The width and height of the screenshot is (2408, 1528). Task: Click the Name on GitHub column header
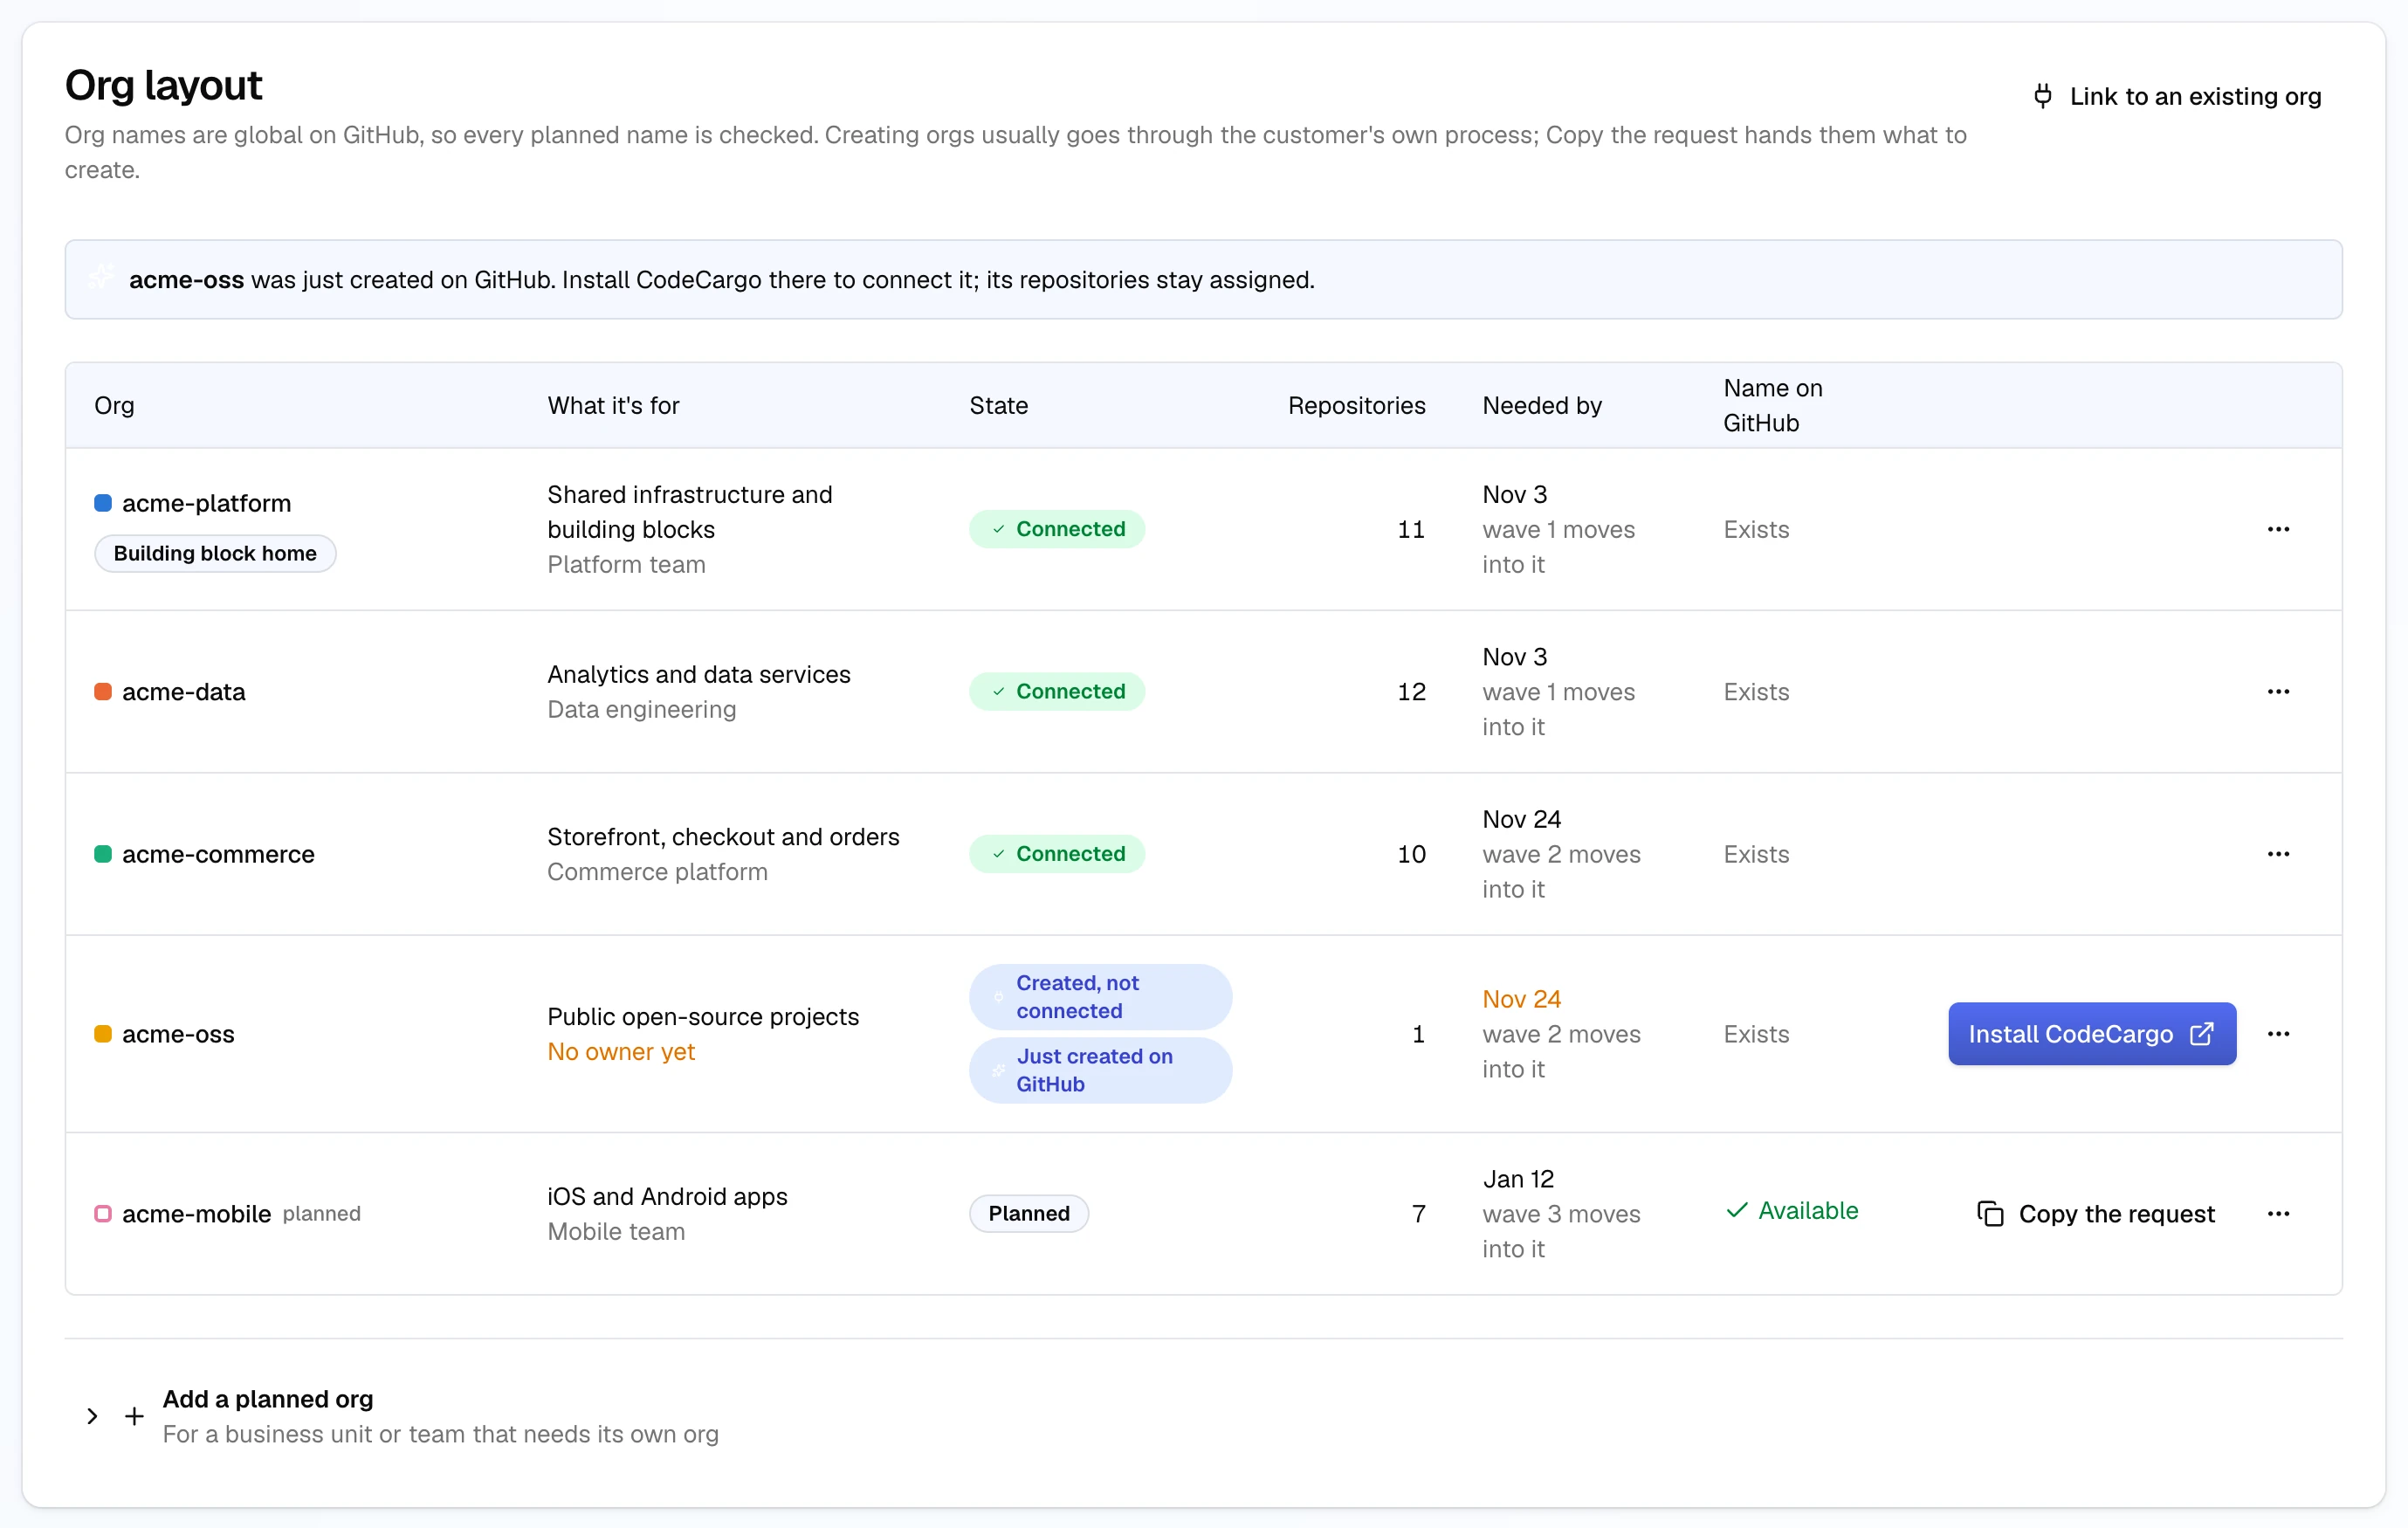[1773, 405]
